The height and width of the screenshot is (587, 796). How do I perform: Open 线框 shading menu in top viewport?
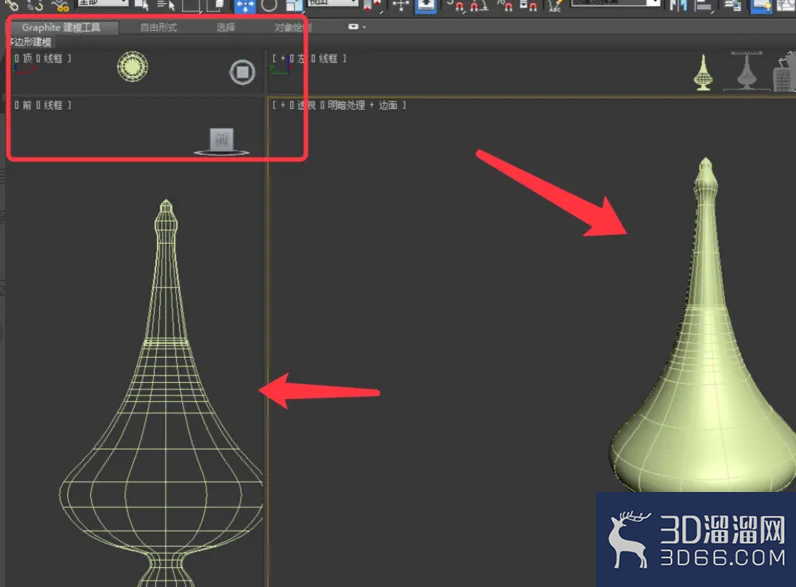point(53,58)
